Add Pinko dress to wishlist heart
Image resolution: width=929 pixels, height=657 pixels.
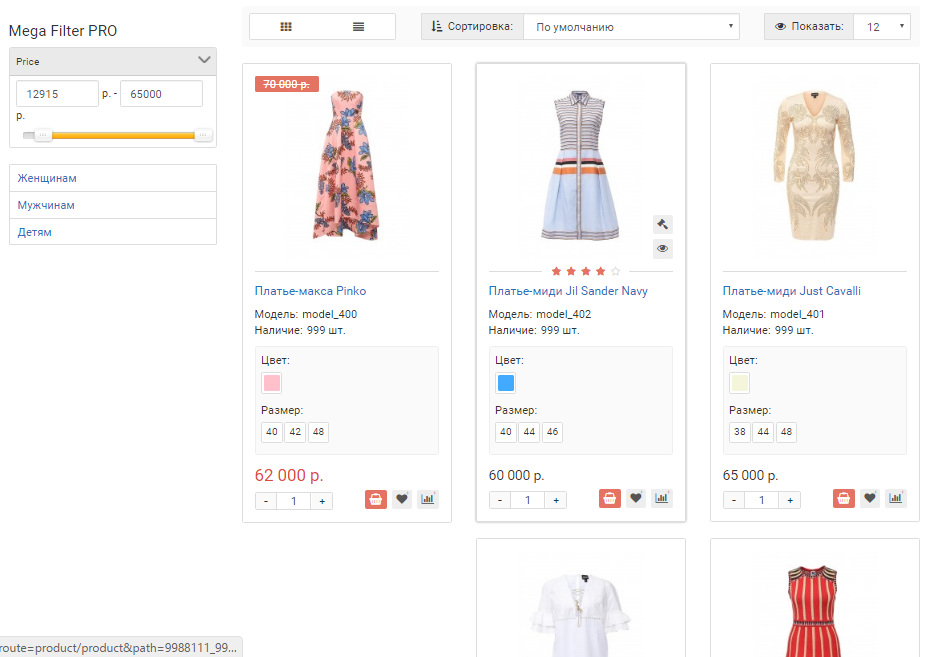click(x=402, y=499)
